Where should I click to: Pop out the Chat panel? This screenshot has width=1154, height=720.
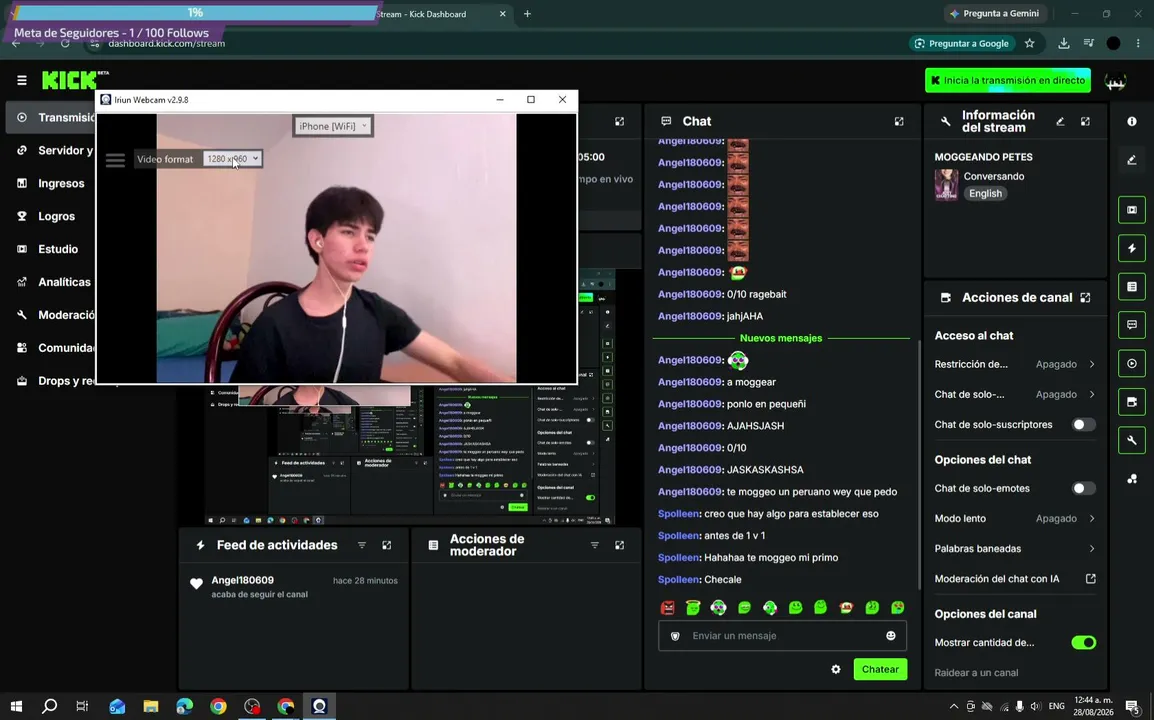pos(899,121)
